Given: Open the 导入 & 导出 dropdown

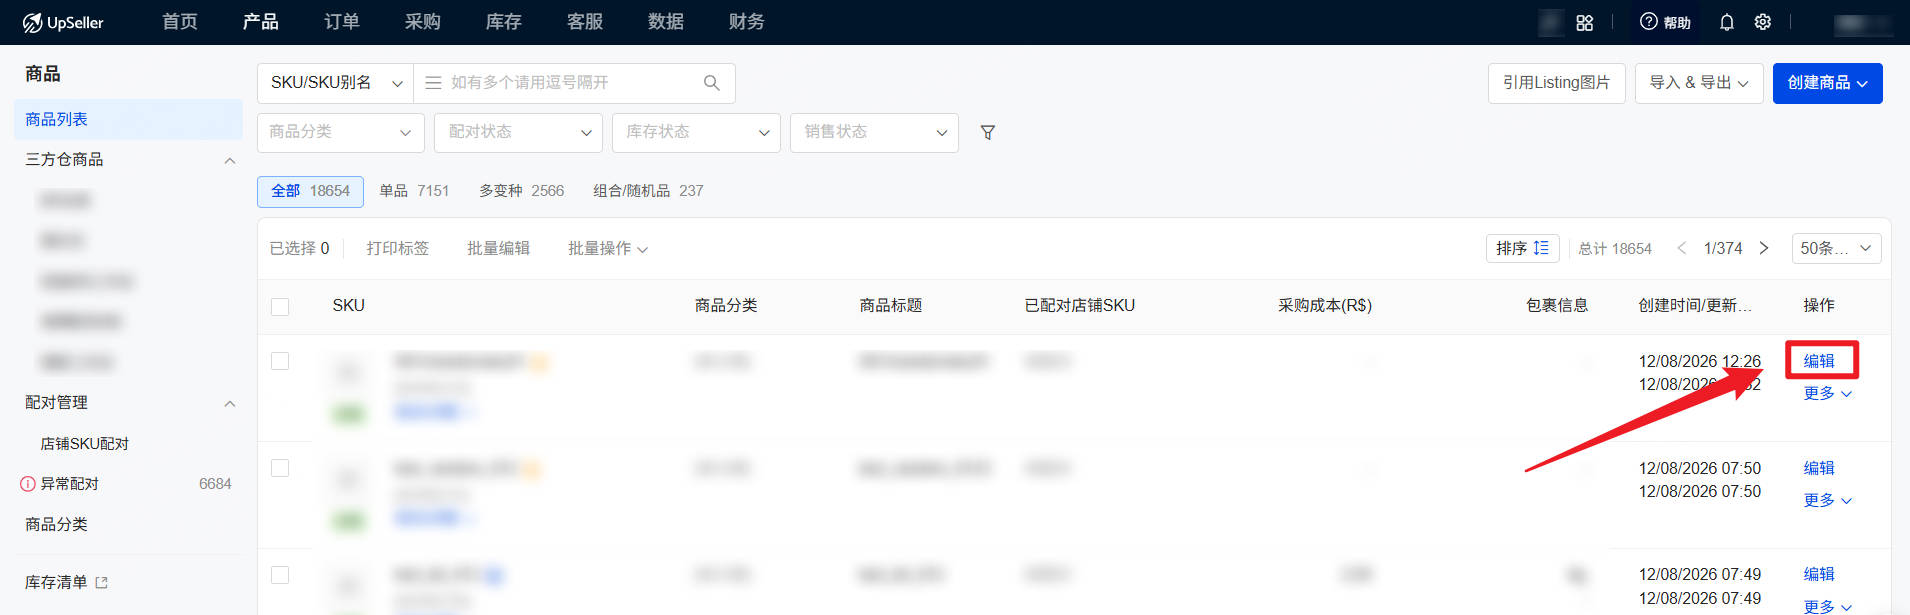Looking at the screenshot, I should point(1699,83).
